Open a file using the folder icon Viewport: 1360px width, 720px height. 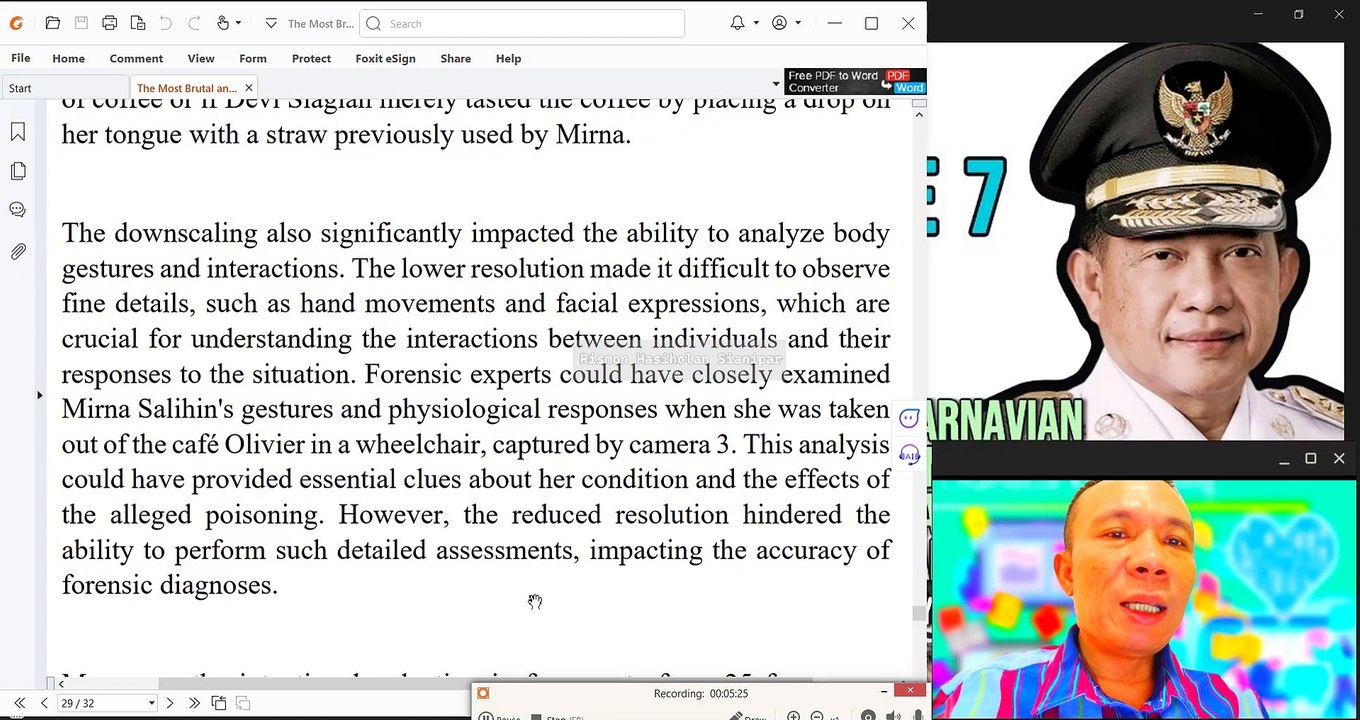pyautogui.click(x=53, y=23)
